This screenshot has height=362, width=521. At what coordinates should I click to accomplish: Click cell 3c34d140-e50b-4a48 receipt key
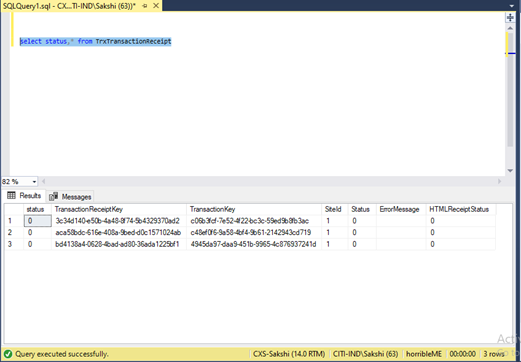point(119,221)
